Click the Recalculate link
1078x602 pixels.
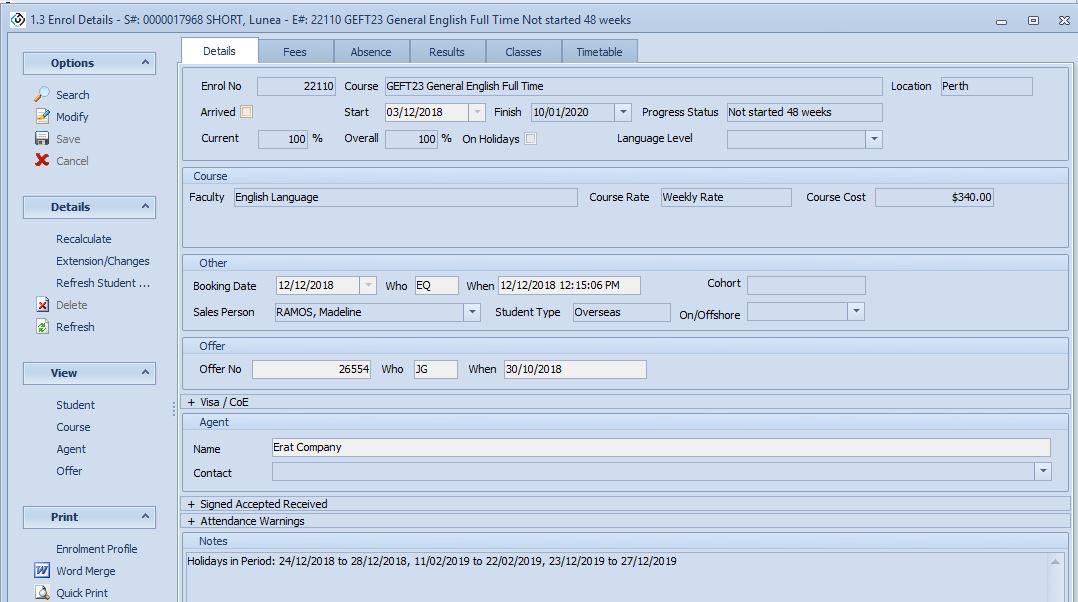(x=84, y=239)
